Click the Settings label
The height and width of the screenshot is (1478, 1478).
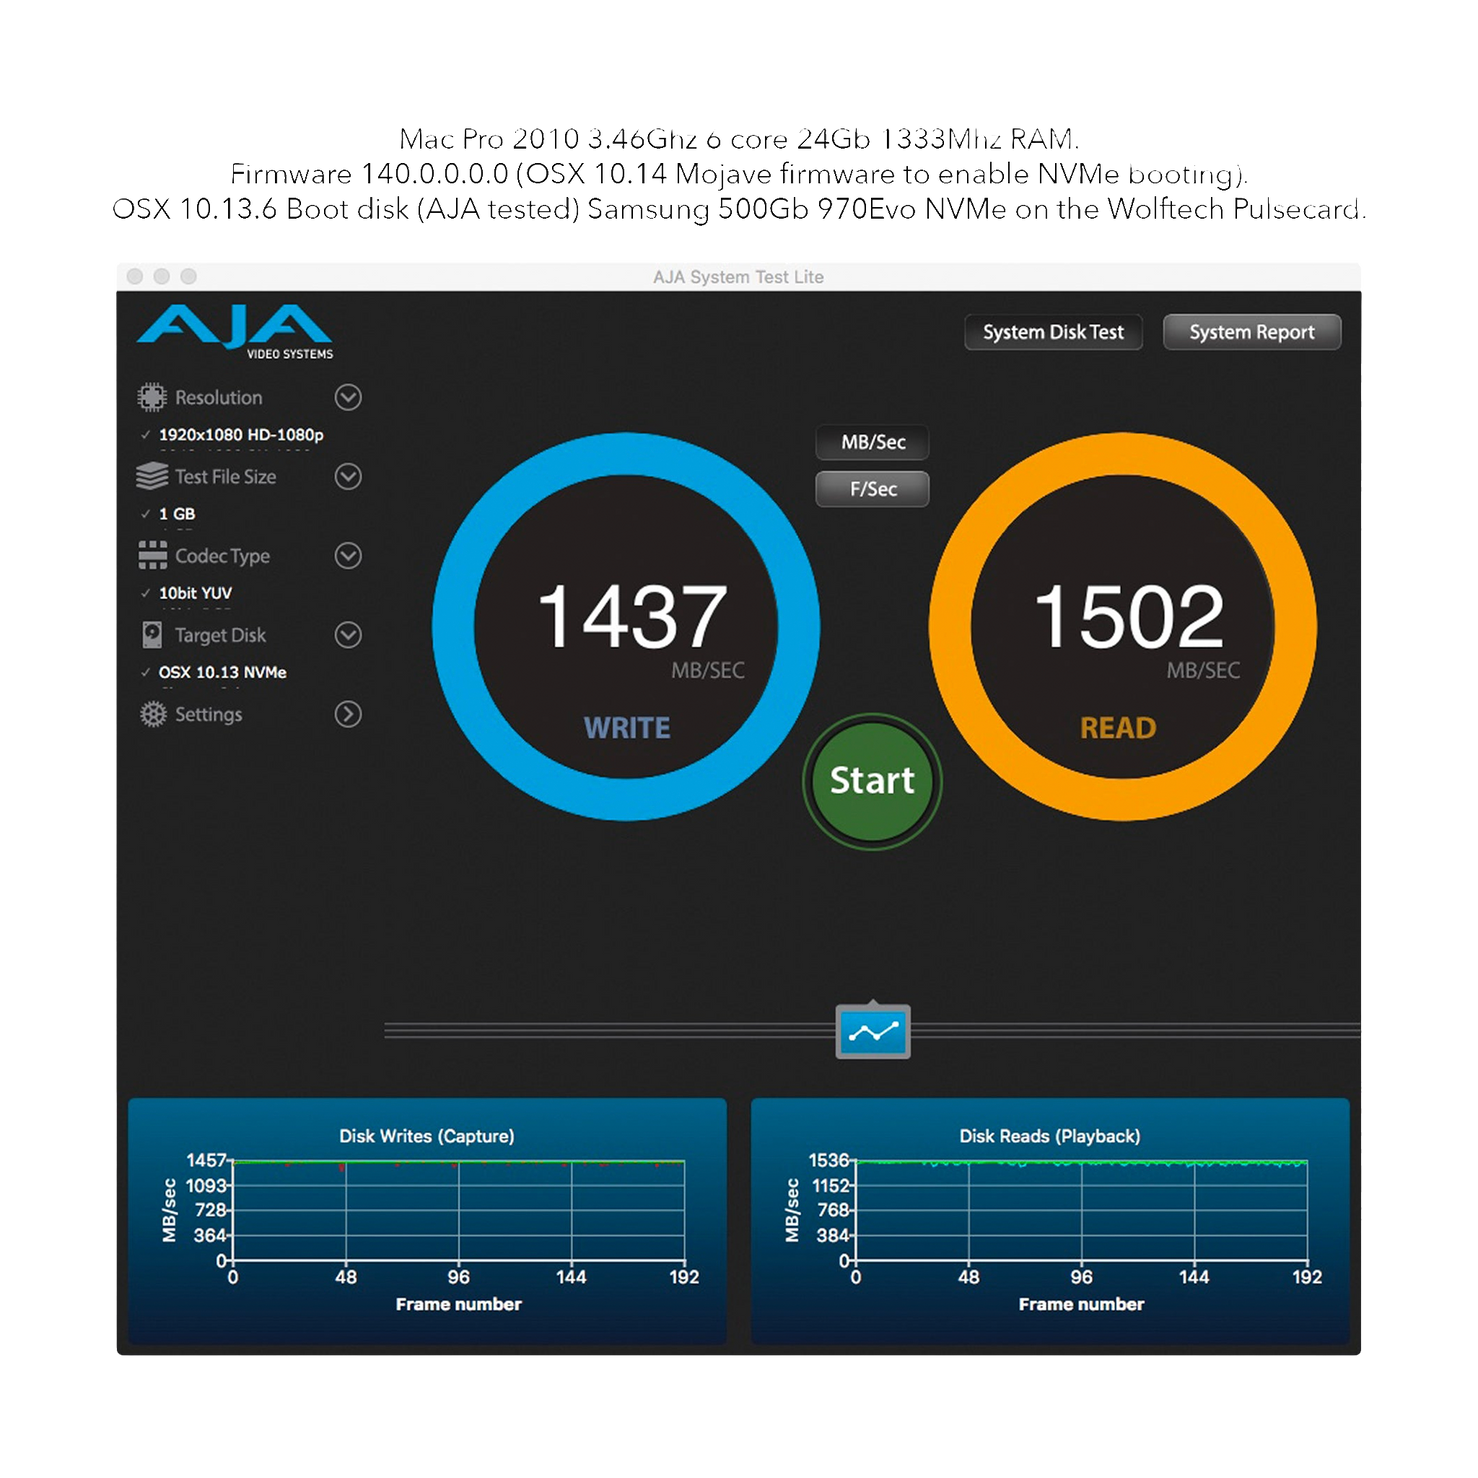pos(209,714)
